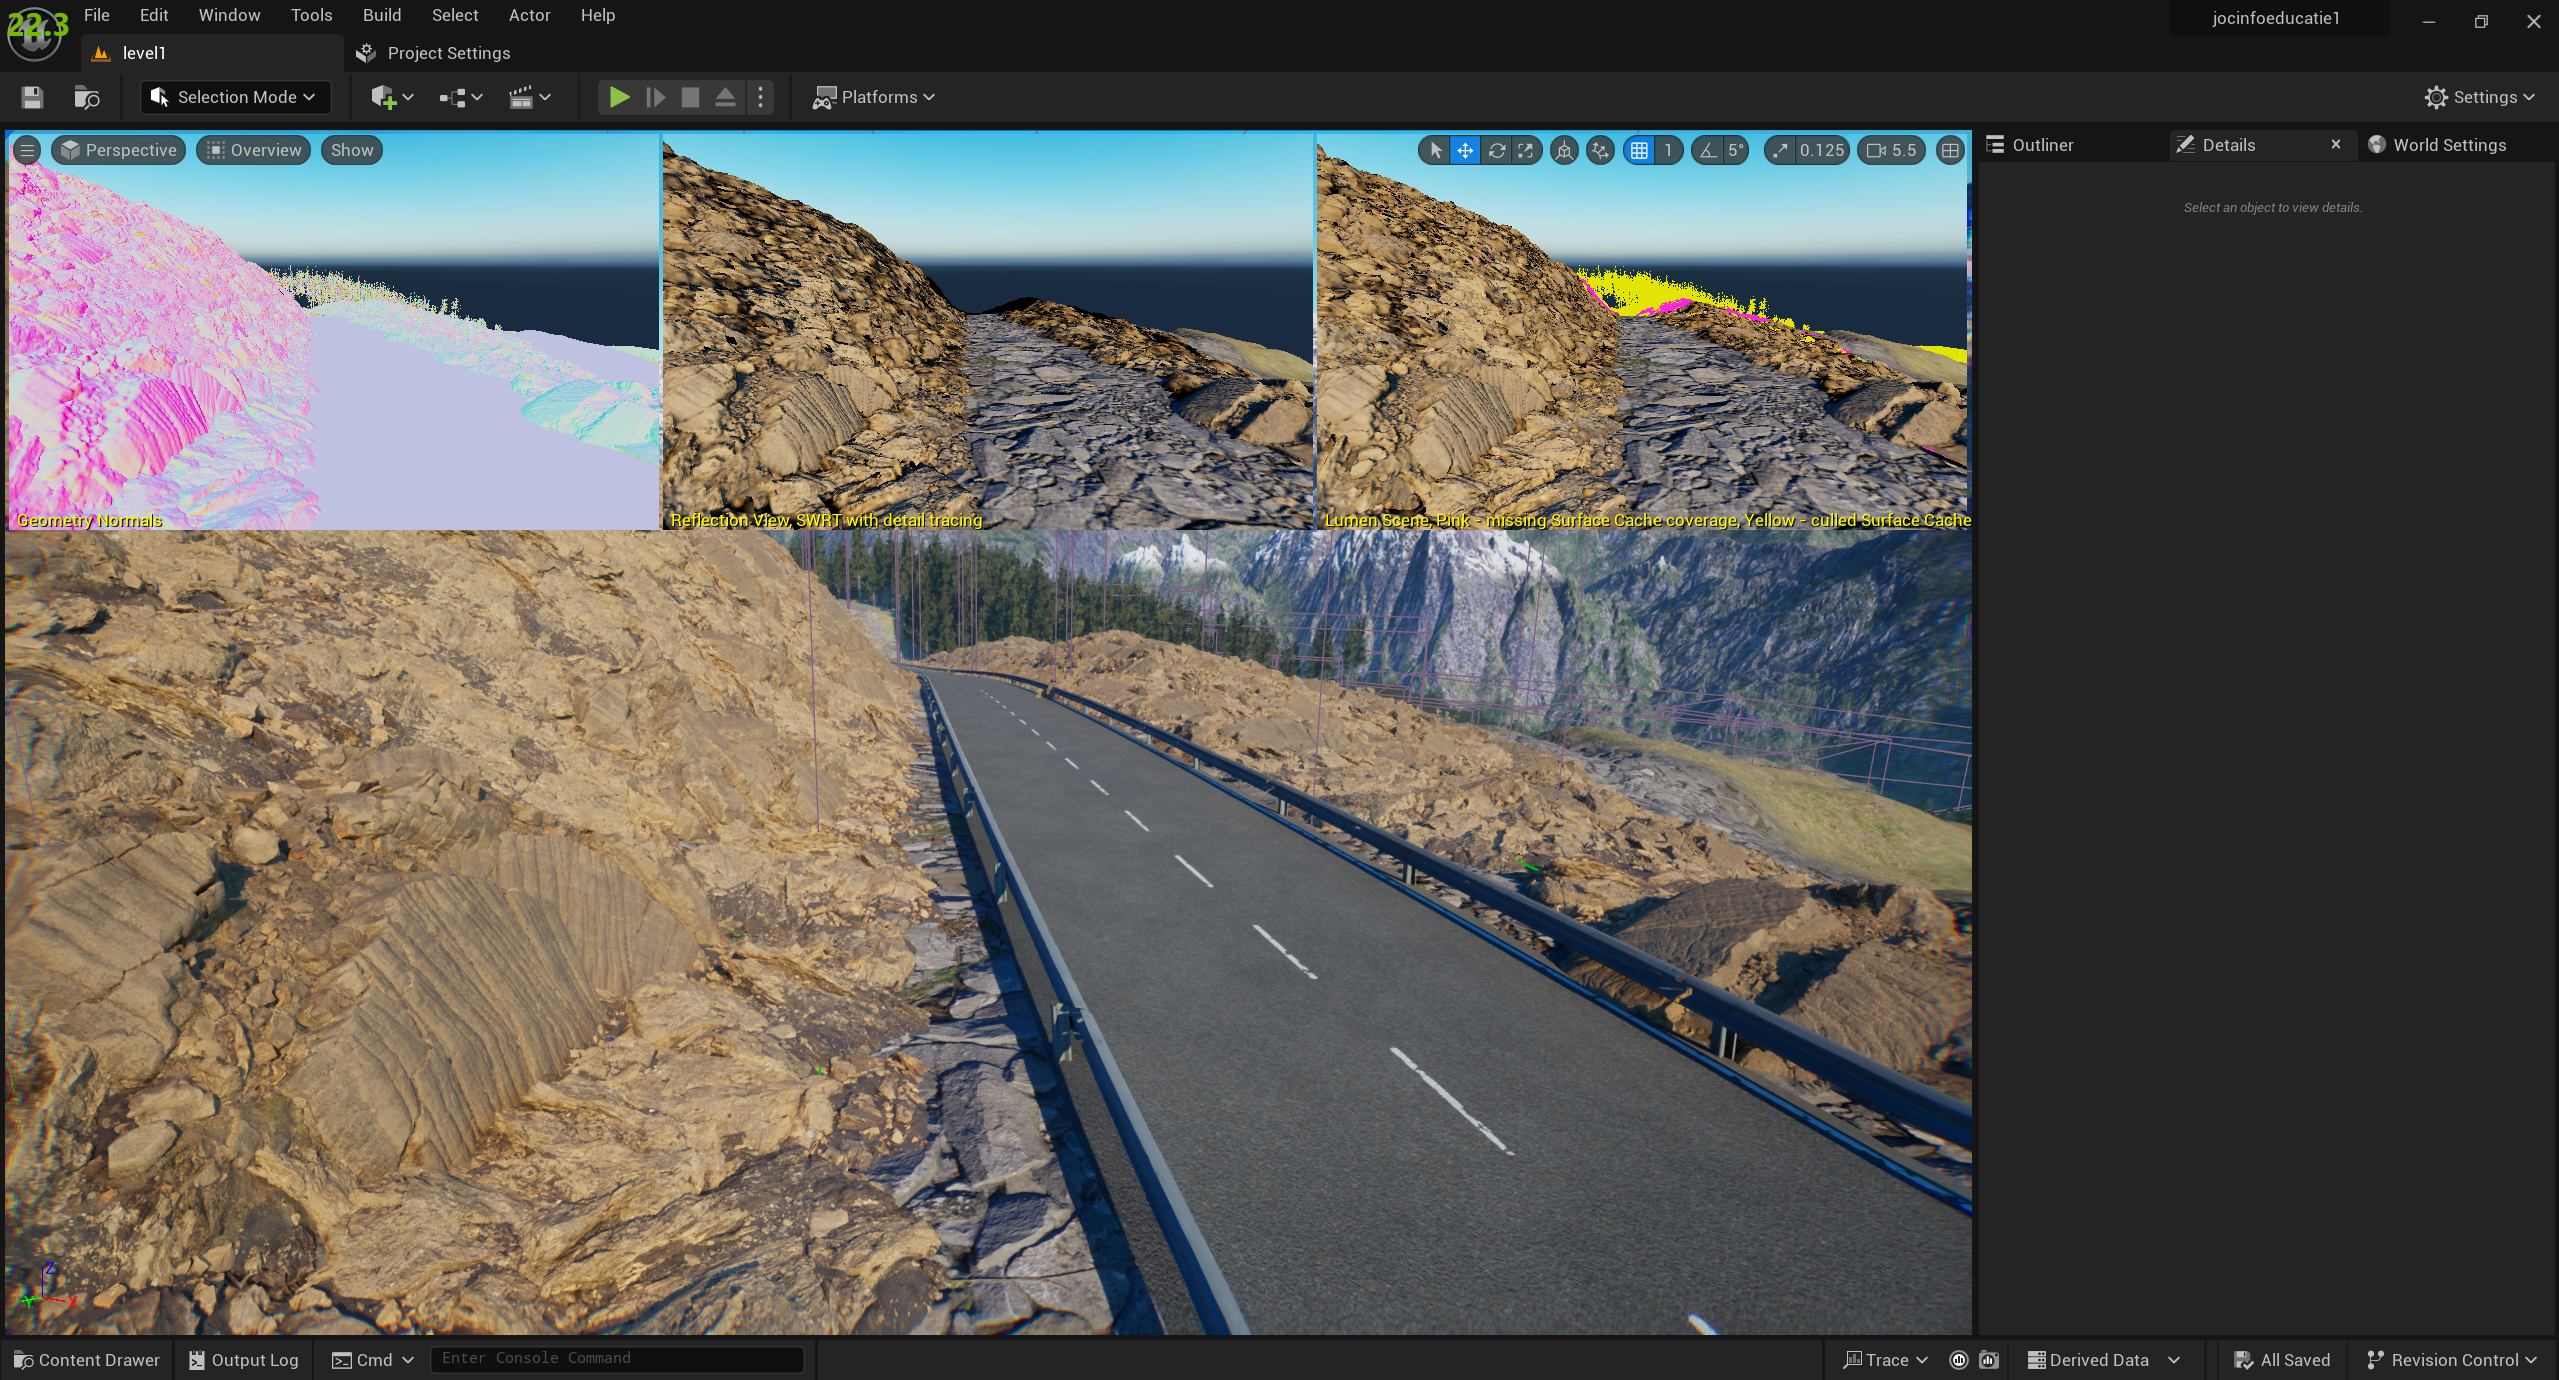Expand the Platforms dropdown
The height and width of the screenshot is (1380, 2559).
[x=874, y=97]
